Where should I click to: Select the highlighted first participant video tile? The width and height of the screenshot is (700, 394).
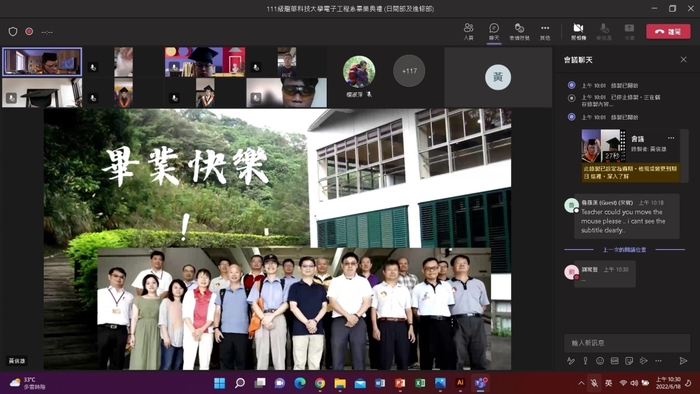[x=42, y=62]
